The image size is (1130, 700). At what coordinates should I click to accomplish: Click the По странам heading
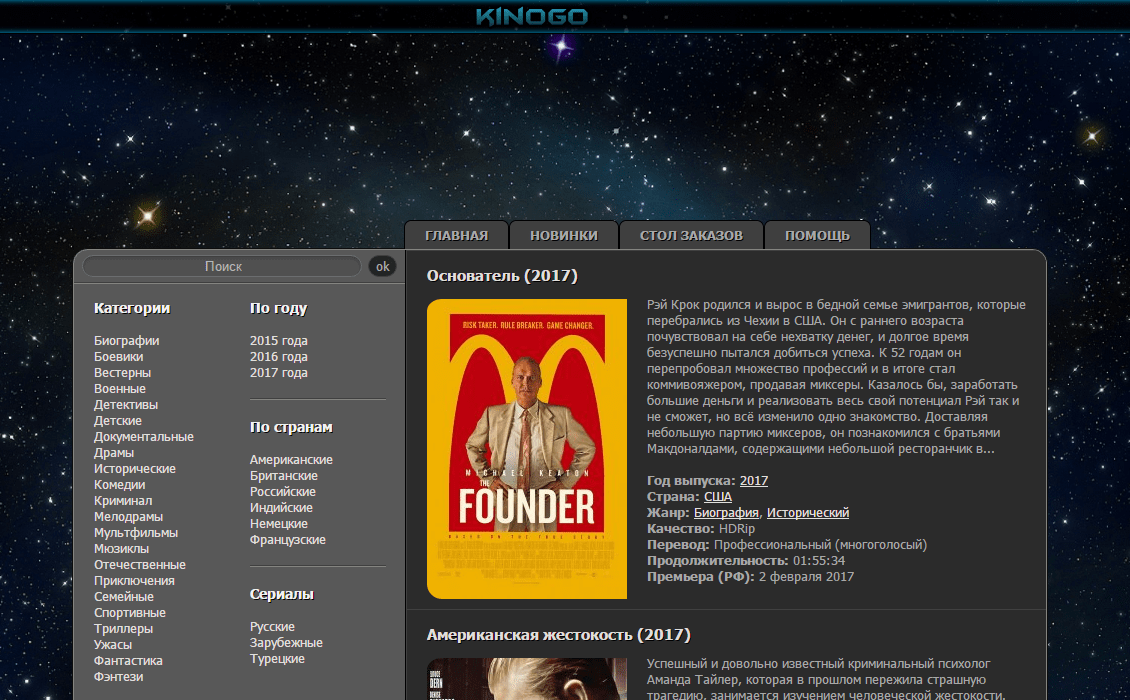coord(291,427)
